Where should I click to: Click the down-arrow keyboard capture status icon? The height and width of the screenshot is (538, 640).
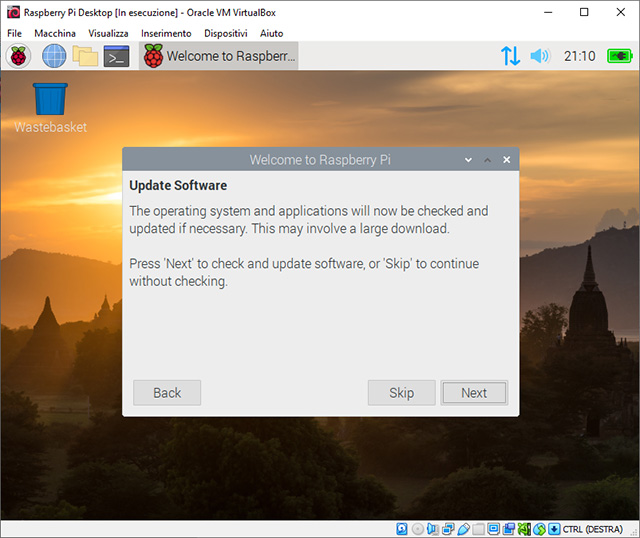click(553, 528)
